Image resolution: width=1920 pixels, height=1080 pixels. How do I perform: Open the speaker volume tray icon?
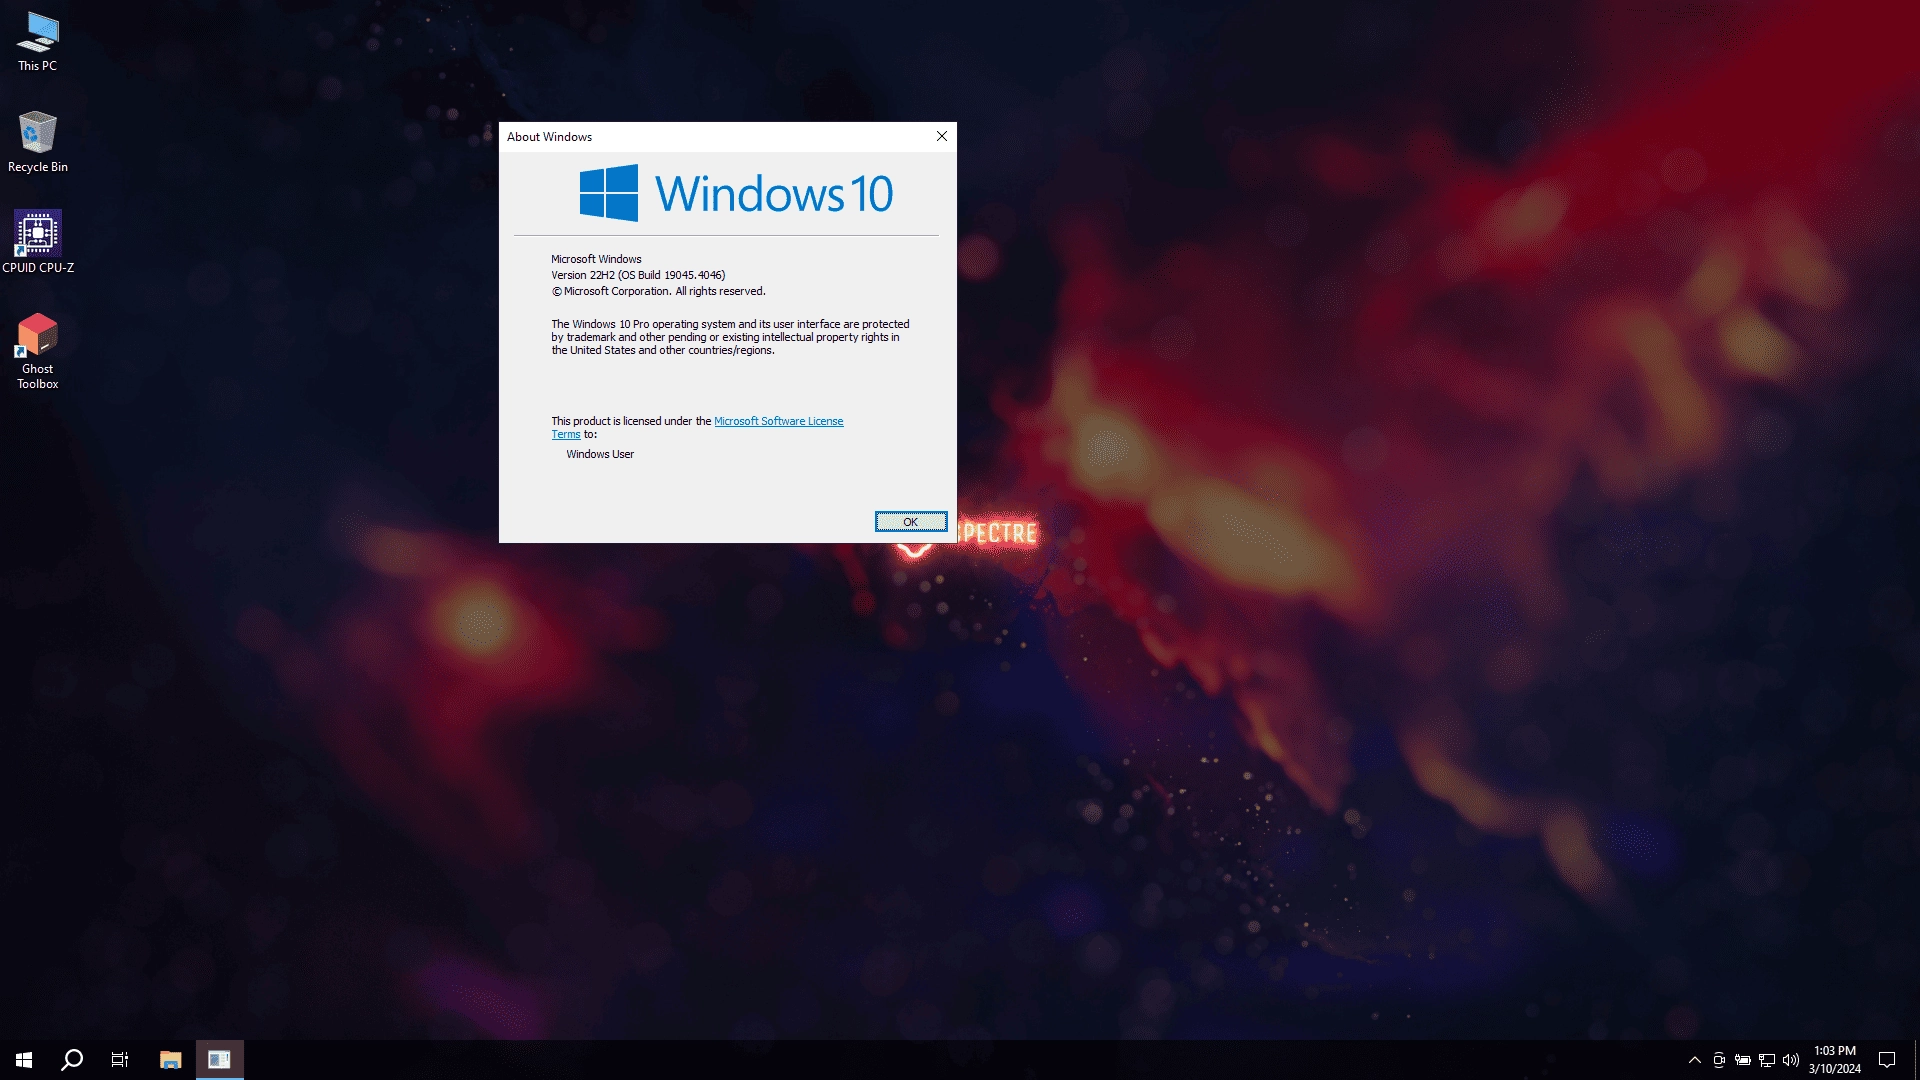[x=1791, y=1060]
